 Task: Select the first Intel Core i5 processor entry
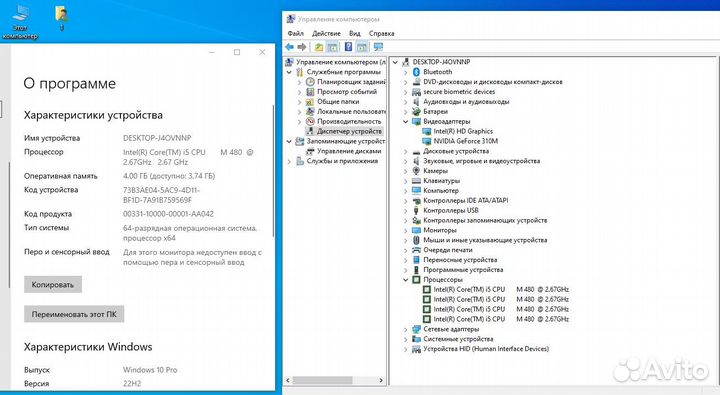point(501,289)
